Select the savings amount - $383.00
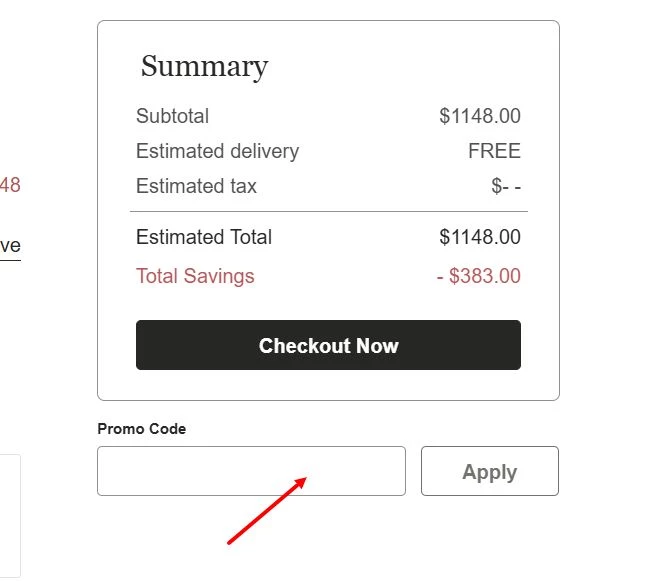This screenshot has width=668, height=581. (478, 276)
